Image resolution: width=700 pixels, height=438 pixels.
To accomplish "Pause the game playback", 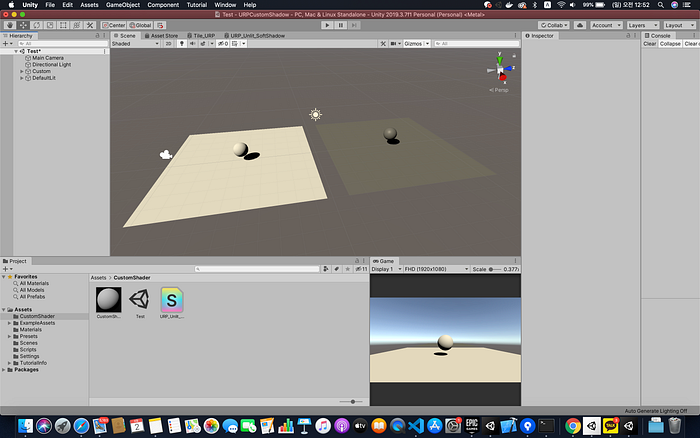I will click(x=341, y=25).
